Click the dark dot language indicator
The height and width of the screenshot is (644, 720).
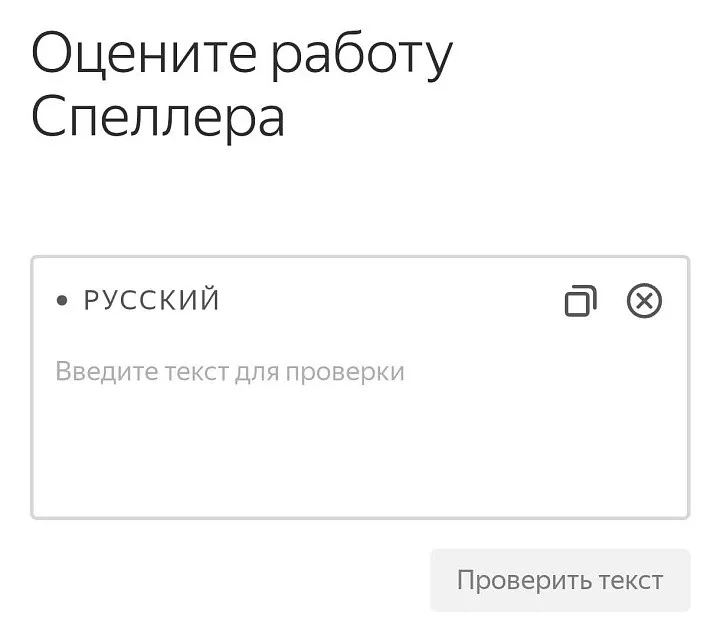click(62, 301)
